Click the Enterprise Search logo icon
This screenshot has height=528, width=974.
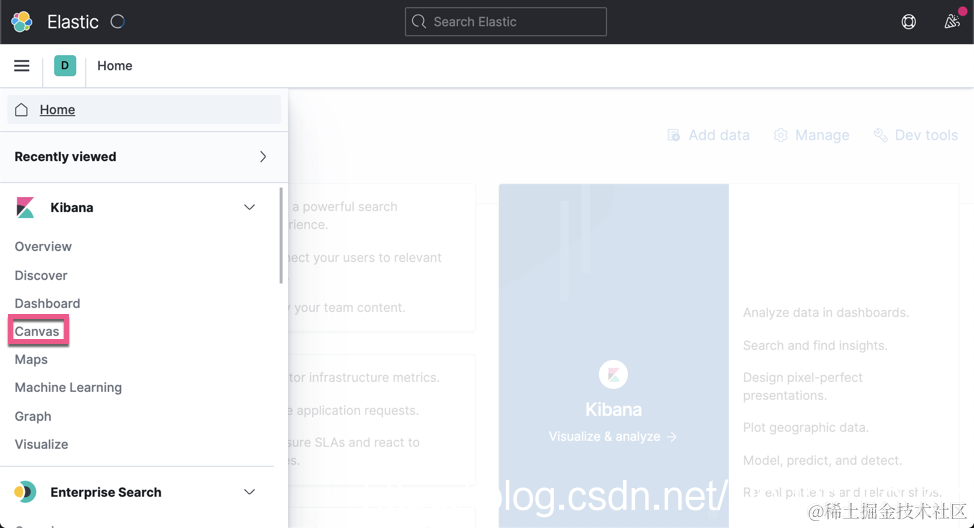[25, 492]
